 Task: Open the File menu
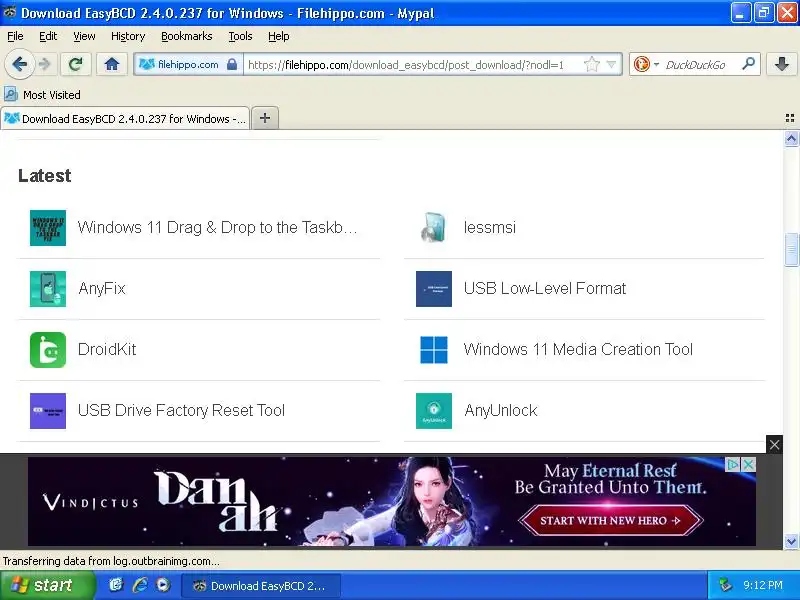tap(15, 36)
